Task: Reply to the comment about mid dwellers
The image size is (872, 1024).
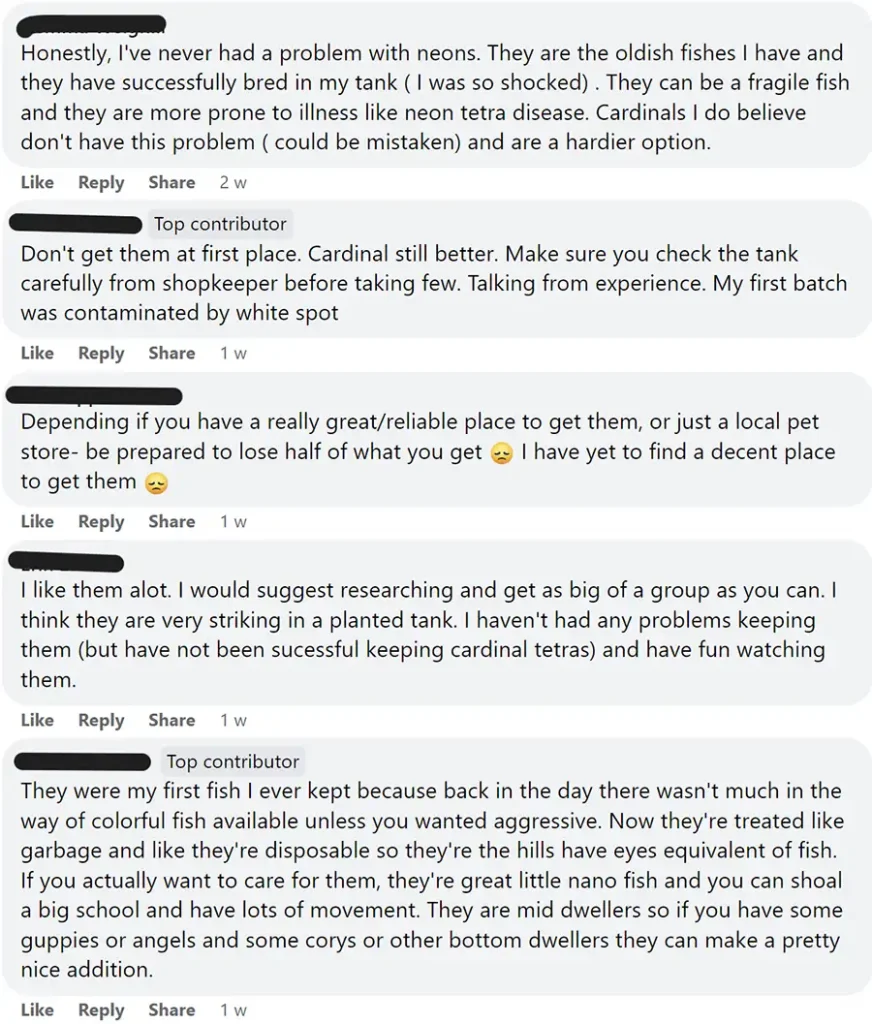Action: pyautogui.click(x=101, y=1010)
